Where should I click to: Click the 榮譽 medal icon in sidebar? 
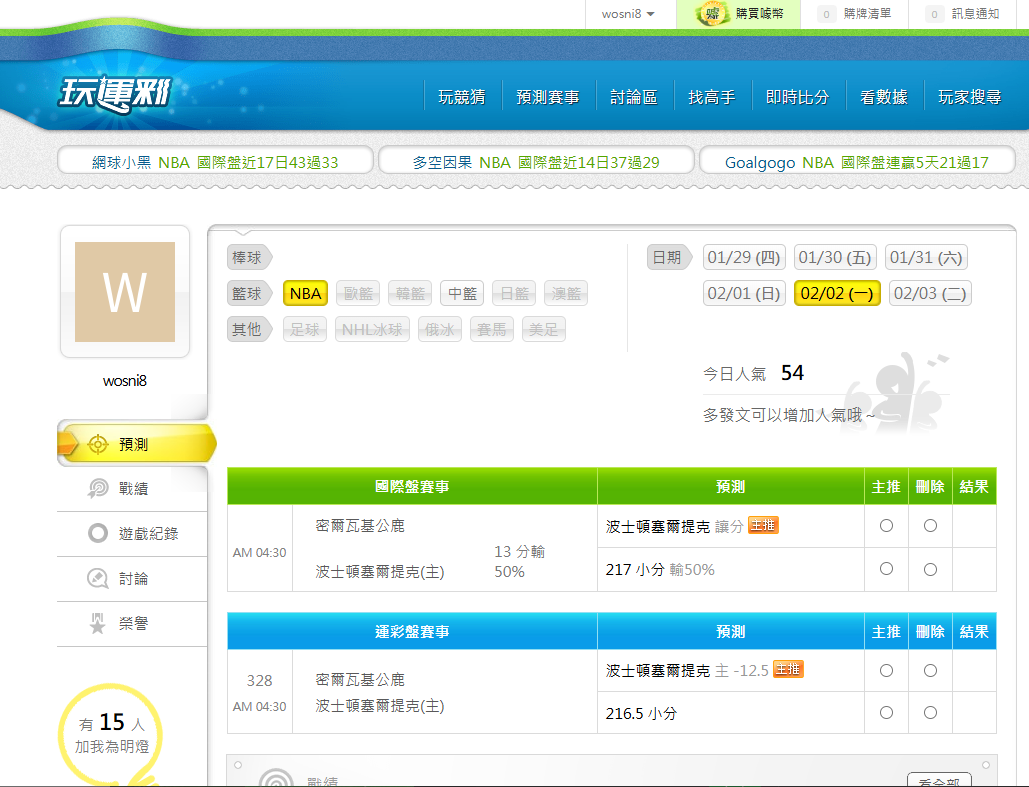[98, 624]
